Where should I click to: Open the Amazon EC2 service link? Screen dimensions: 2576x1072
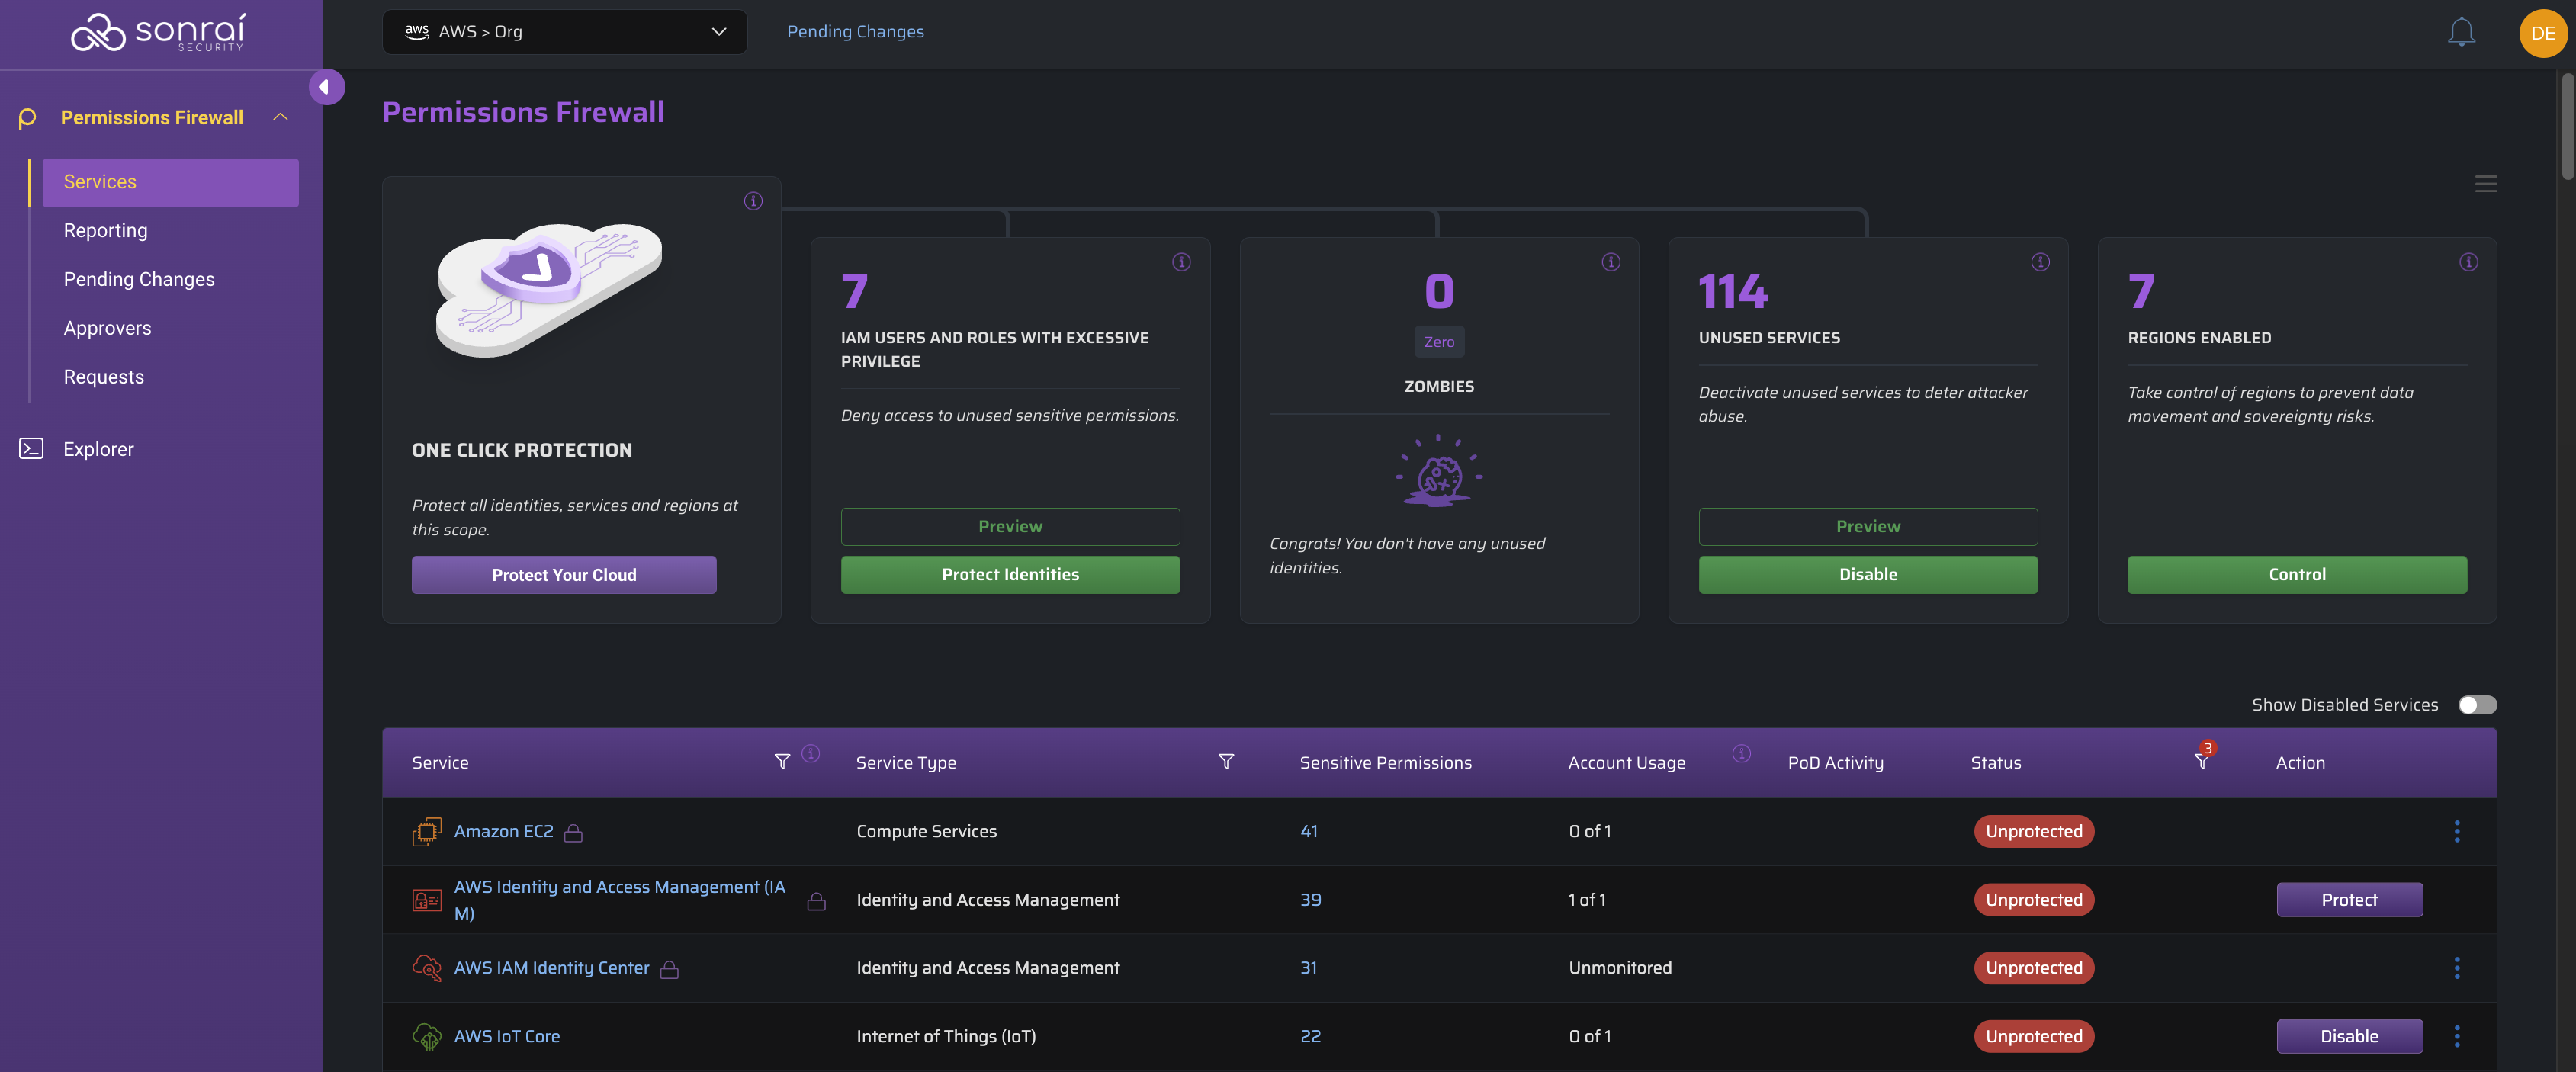(x=503, y=831)
